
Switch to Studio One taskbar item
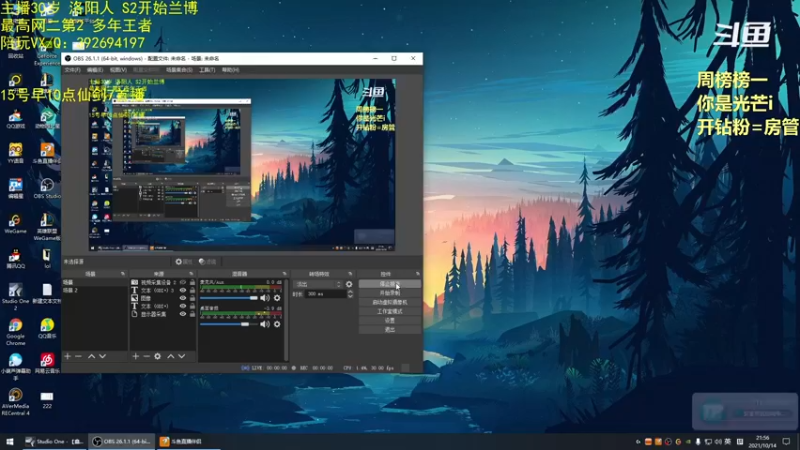coord(54,441)
